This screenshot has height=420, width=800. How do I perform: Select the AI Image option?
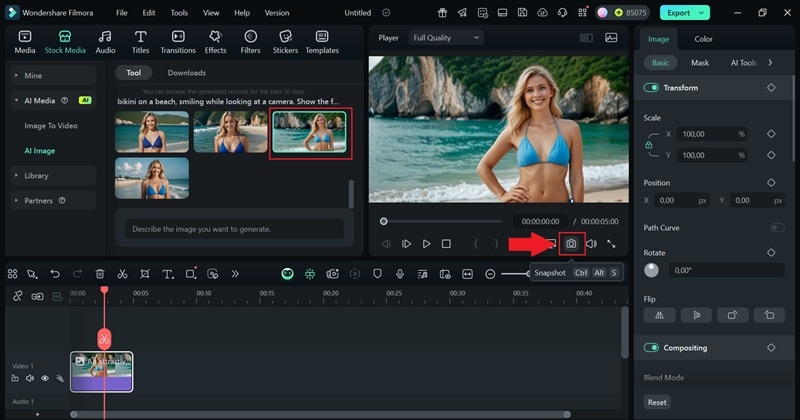(40, 151)
